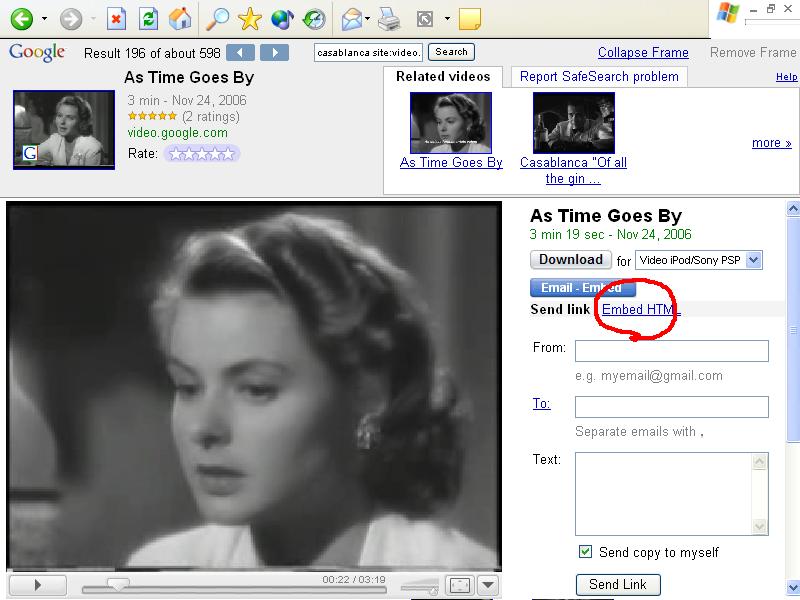
Task: Select the Related videos tab
Action: [443, 77]
